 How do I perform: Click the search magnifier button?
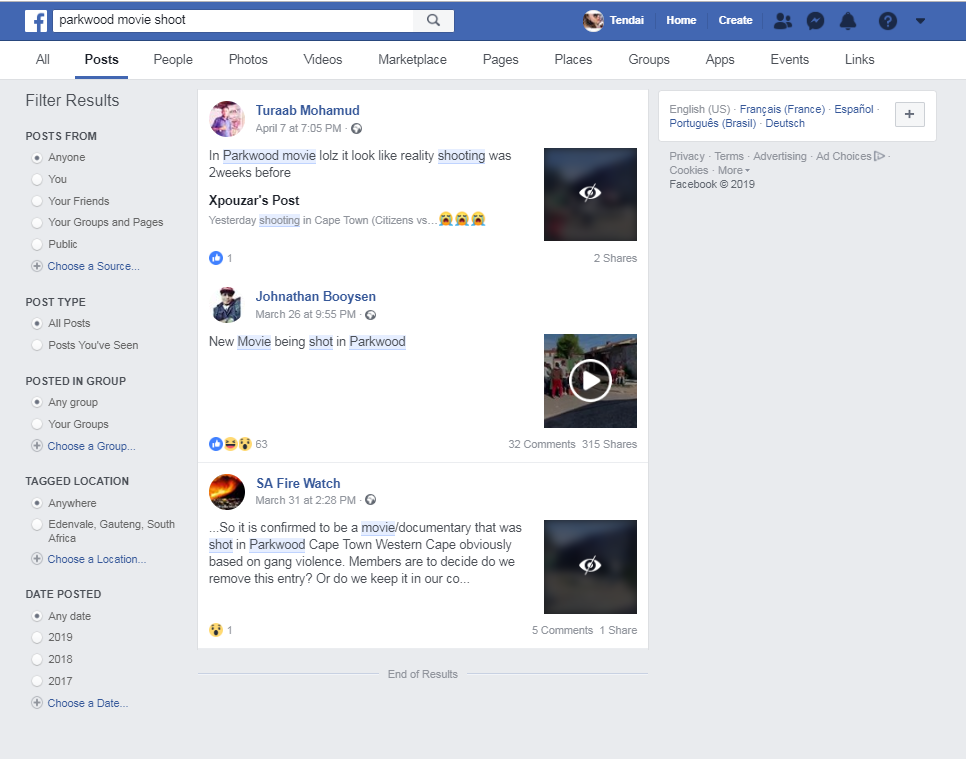click(434, 20)
